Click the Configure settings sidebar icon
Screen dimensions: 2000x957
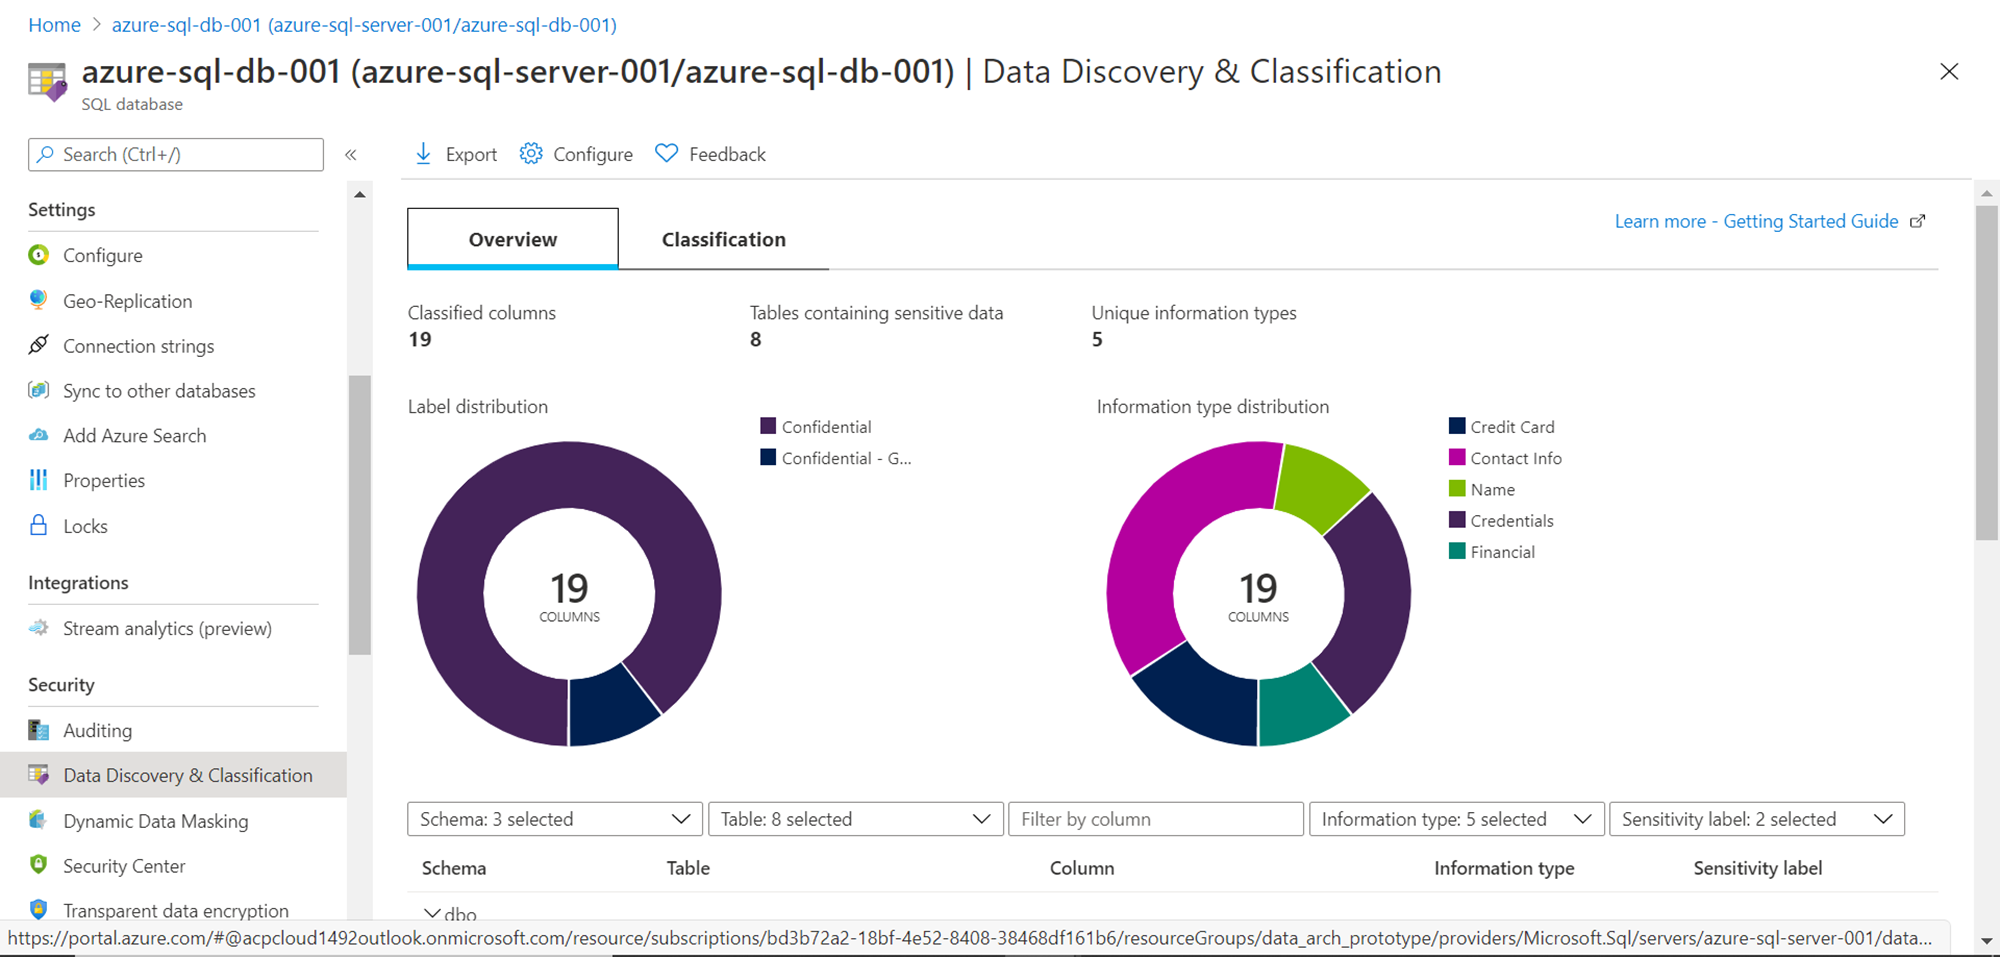click(38, 255)
